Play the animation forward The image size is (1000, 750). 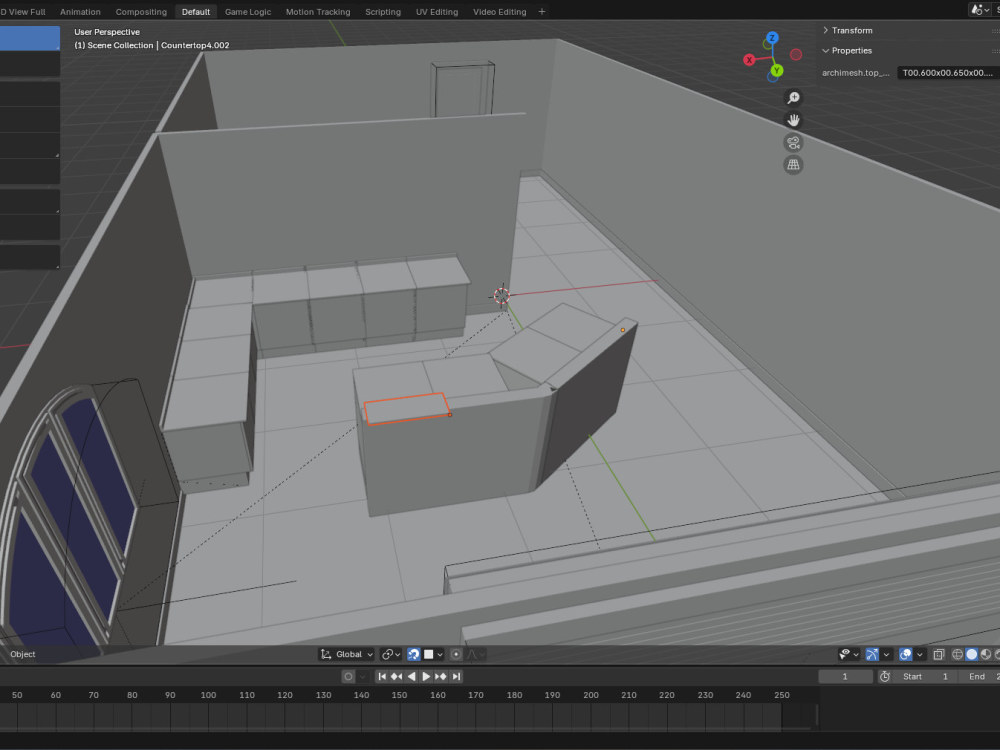click(x=426, y=677)
